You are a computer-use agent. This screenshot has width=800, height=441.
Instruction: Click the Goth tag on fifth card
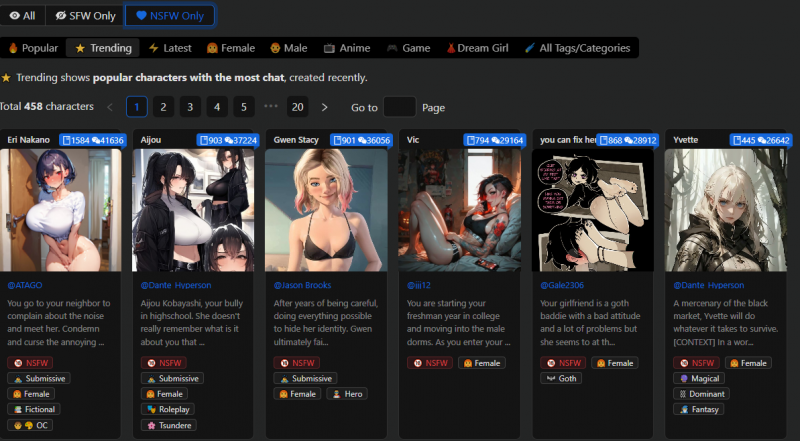561,378
